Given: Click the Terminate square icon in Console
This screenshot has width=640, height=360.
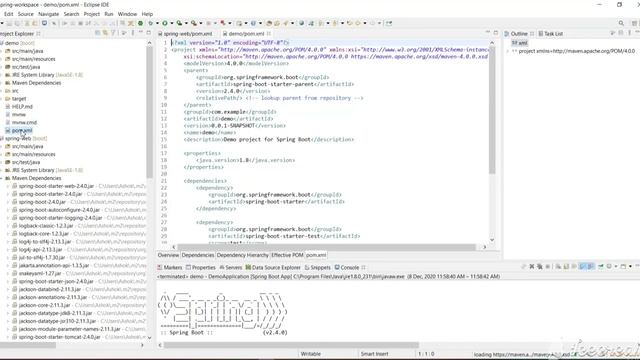Looking at the screenshot, I should 548,267.
